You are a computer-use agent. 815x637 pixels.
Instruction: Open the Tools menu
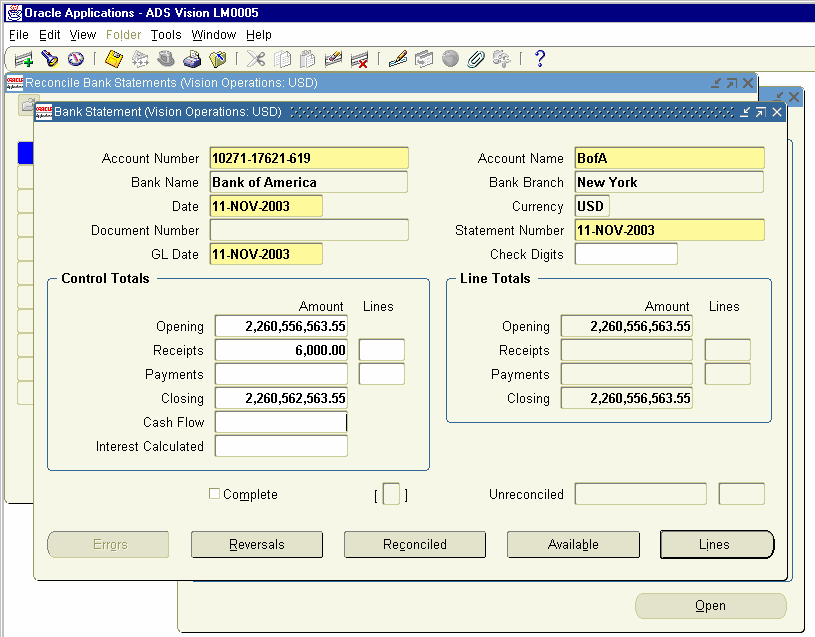pyautogui.click(x=166, y=35)
